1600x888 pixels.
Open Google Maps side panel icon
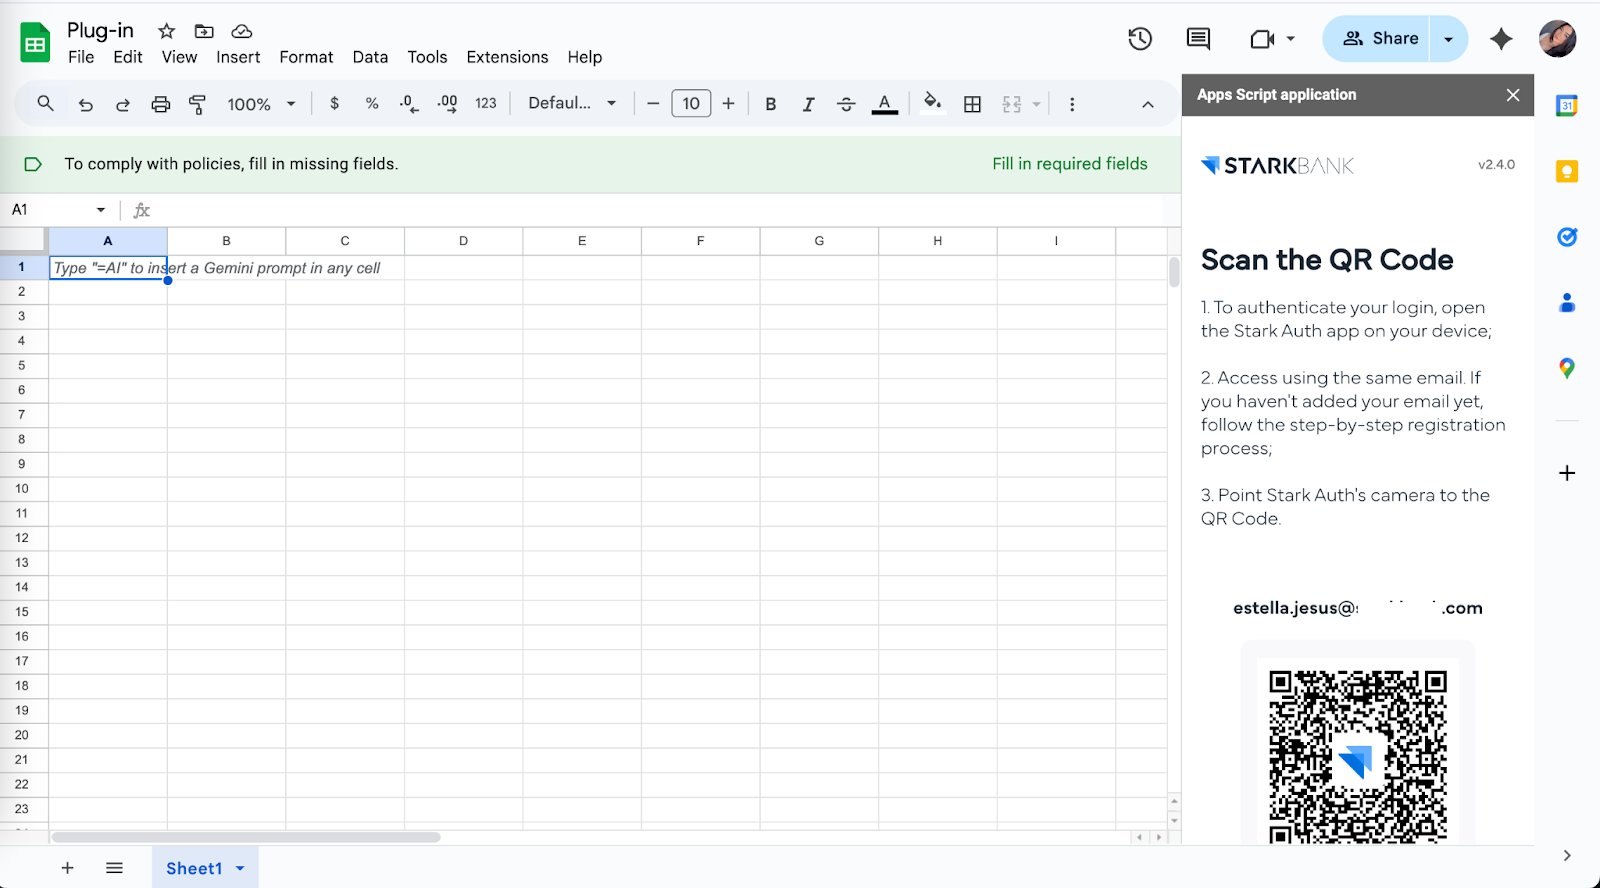point(1567,368)
